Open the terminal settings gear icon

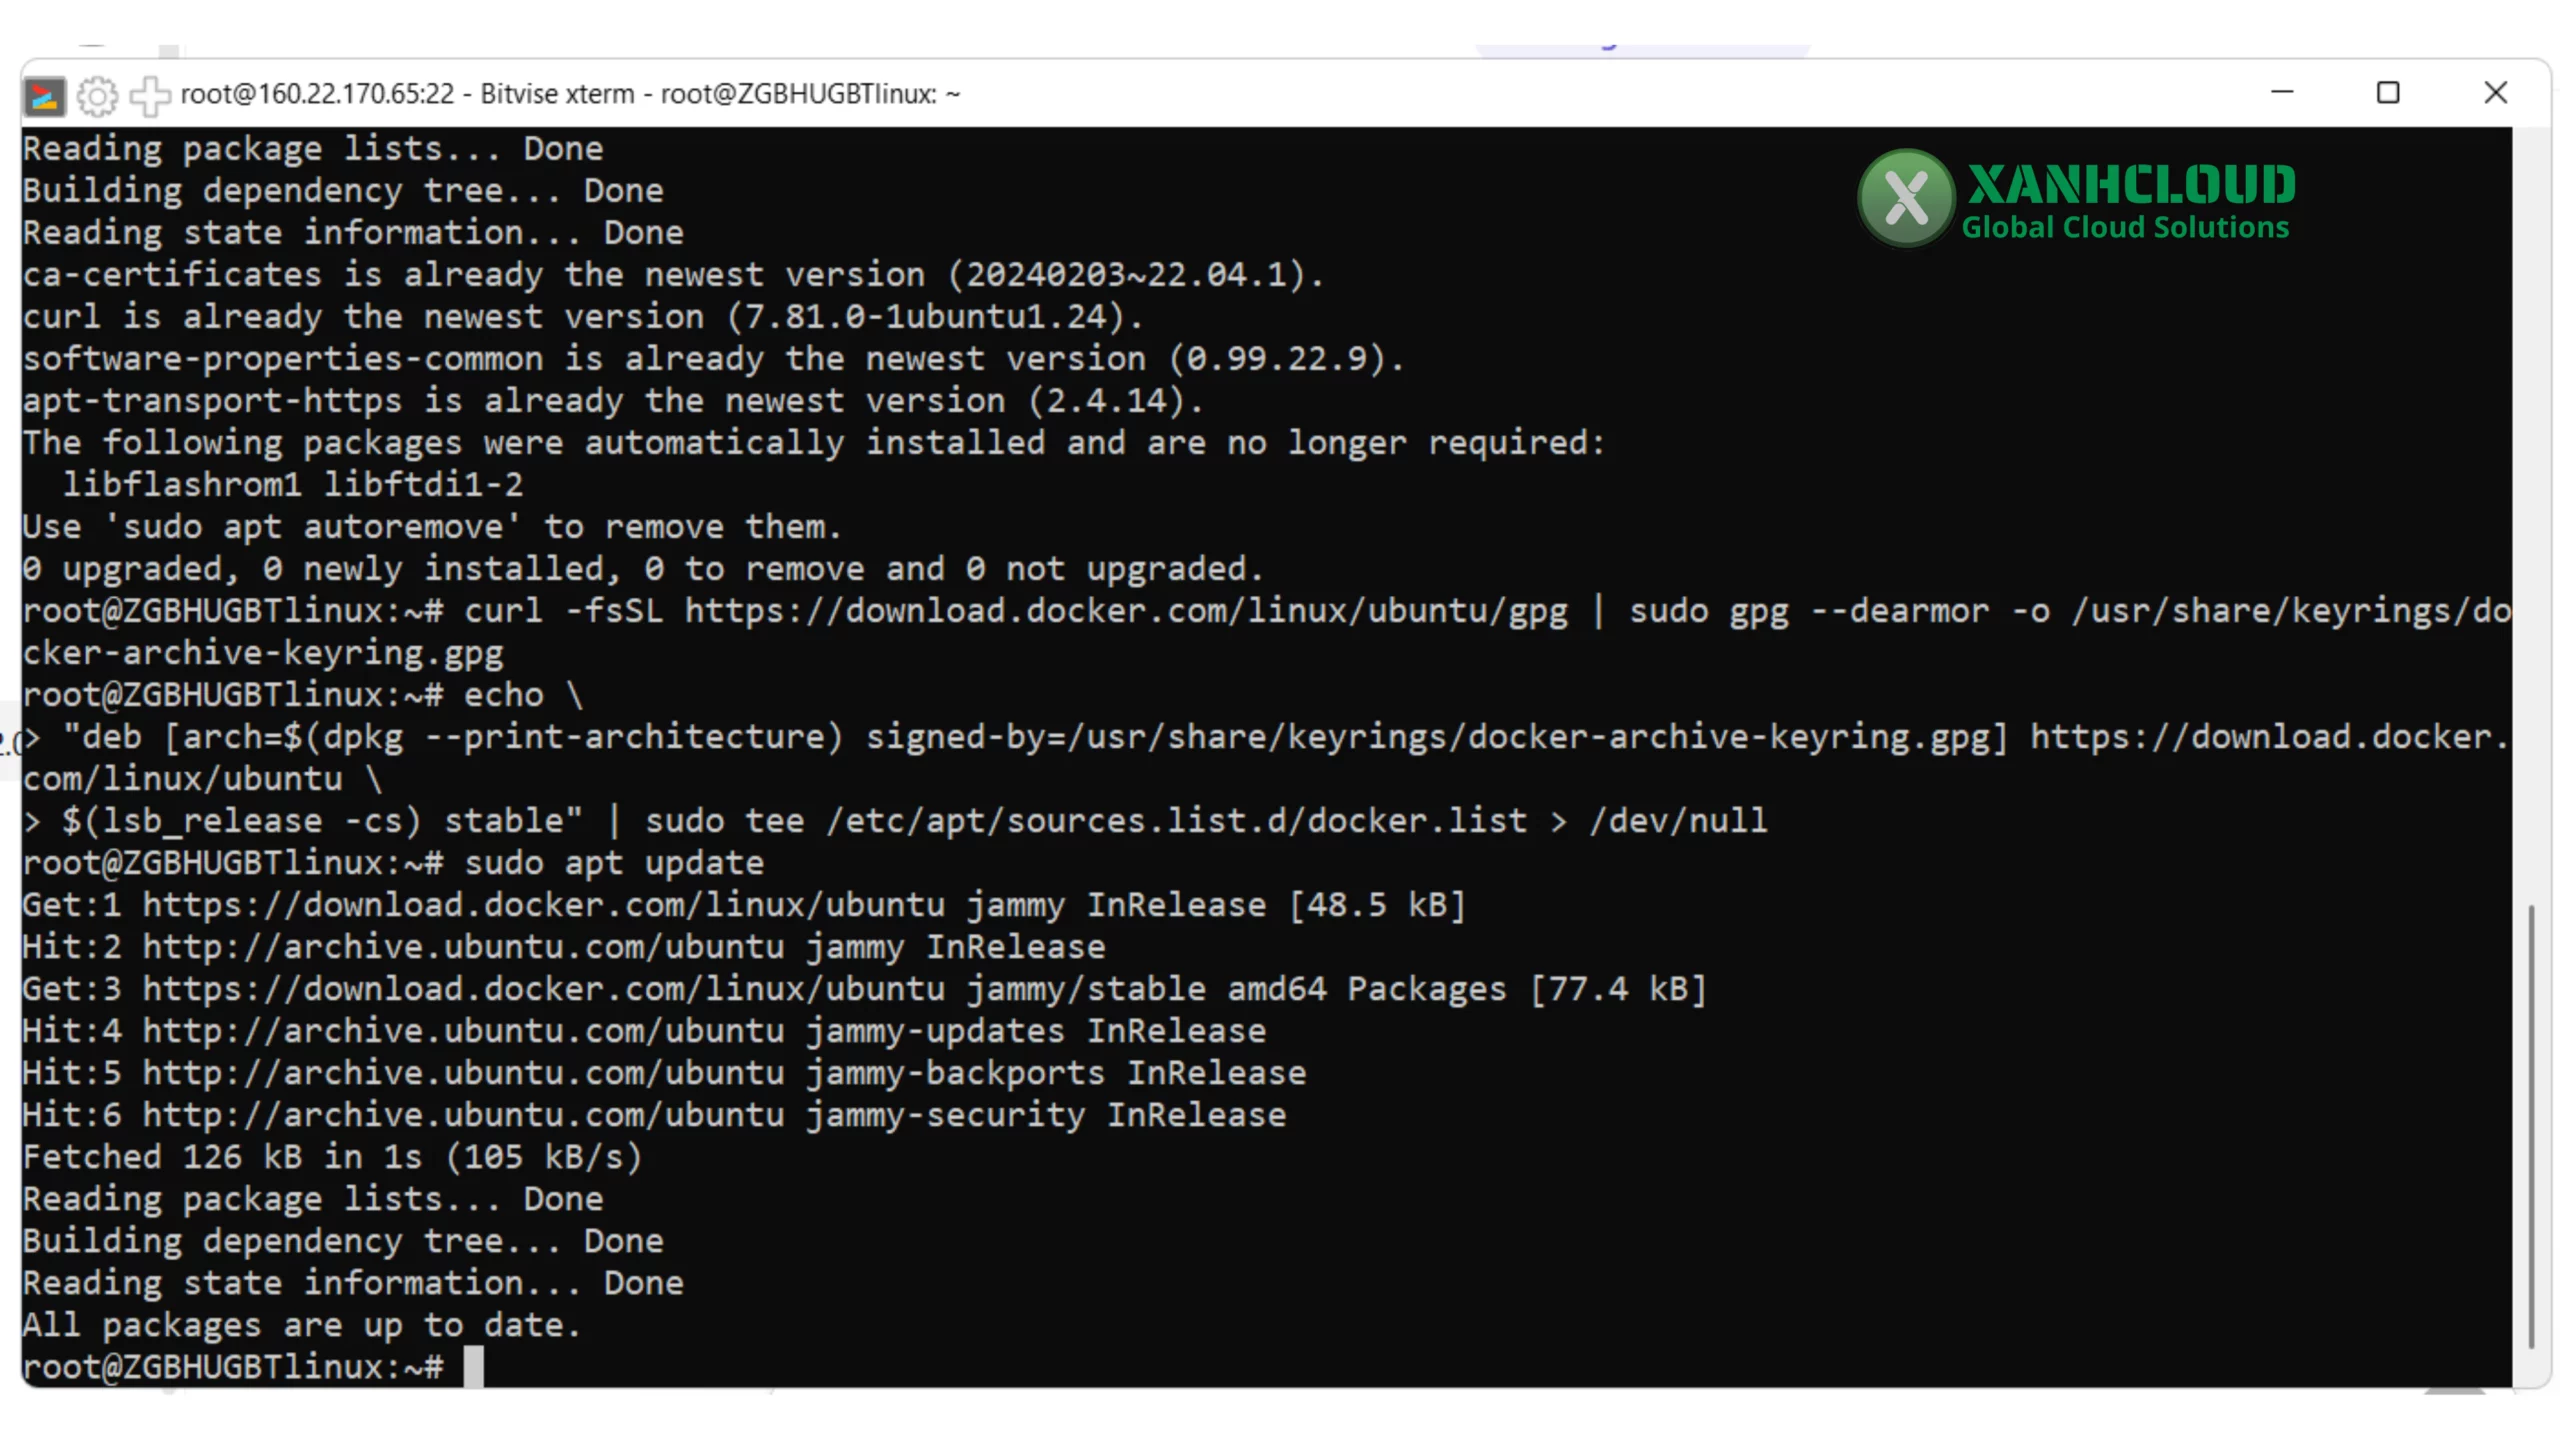97,95
